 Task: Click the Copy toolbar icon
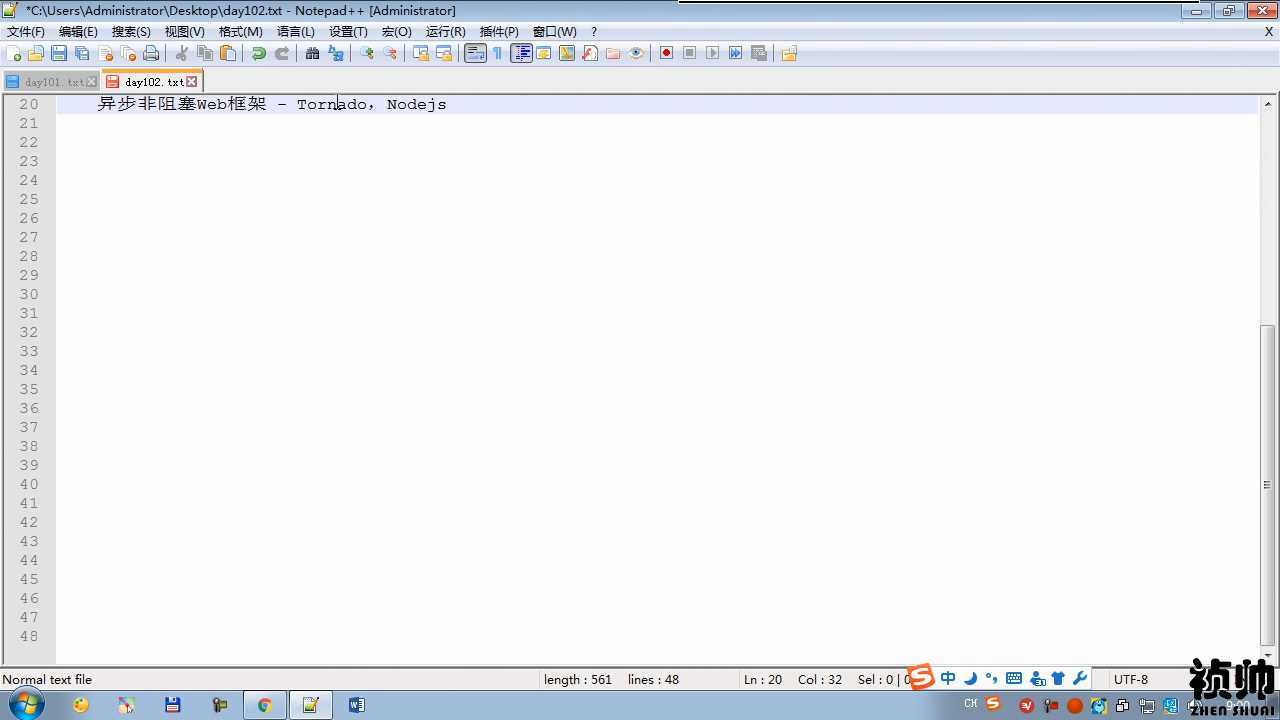(205, 53)
